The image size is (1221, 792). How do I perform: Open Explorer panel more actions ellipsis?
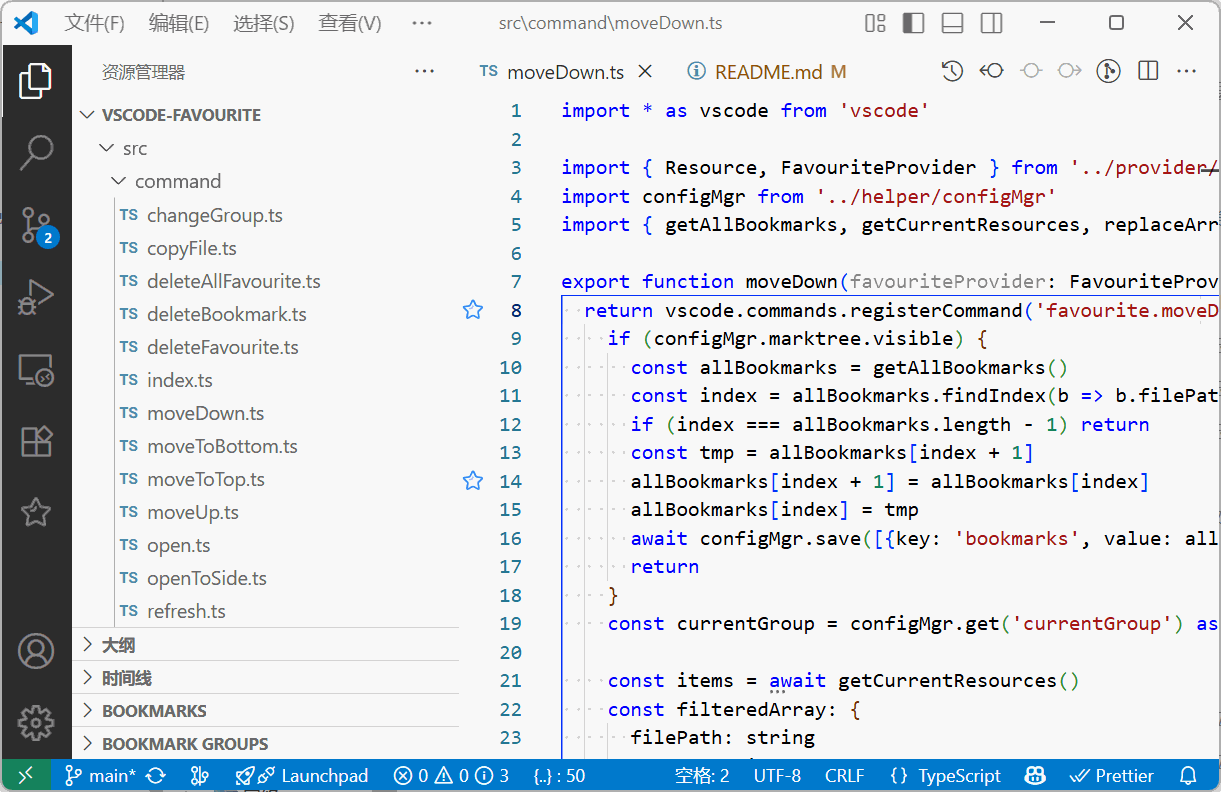pyautogui.click(x=424, y=71)
